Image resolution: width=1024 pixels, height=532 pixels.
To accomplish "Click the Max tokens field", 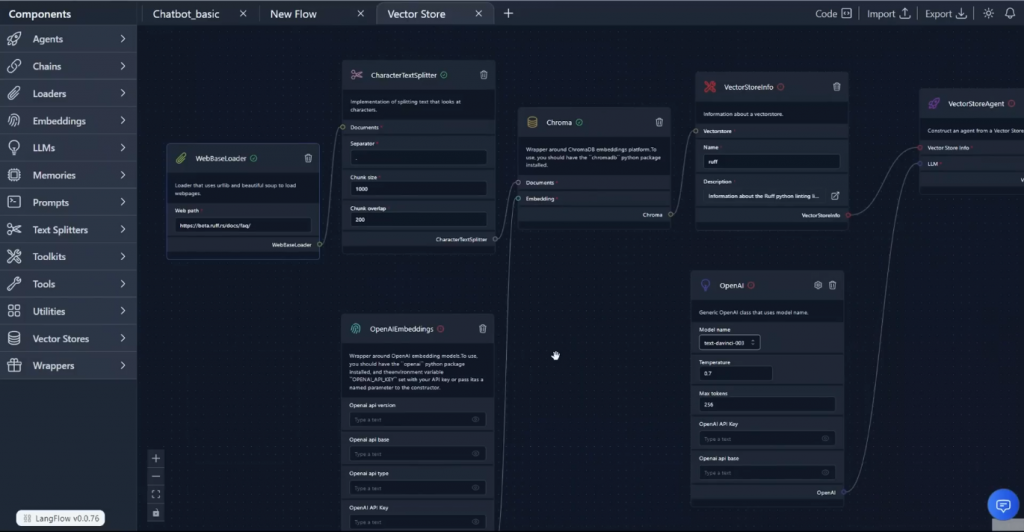I will (767, 405).
